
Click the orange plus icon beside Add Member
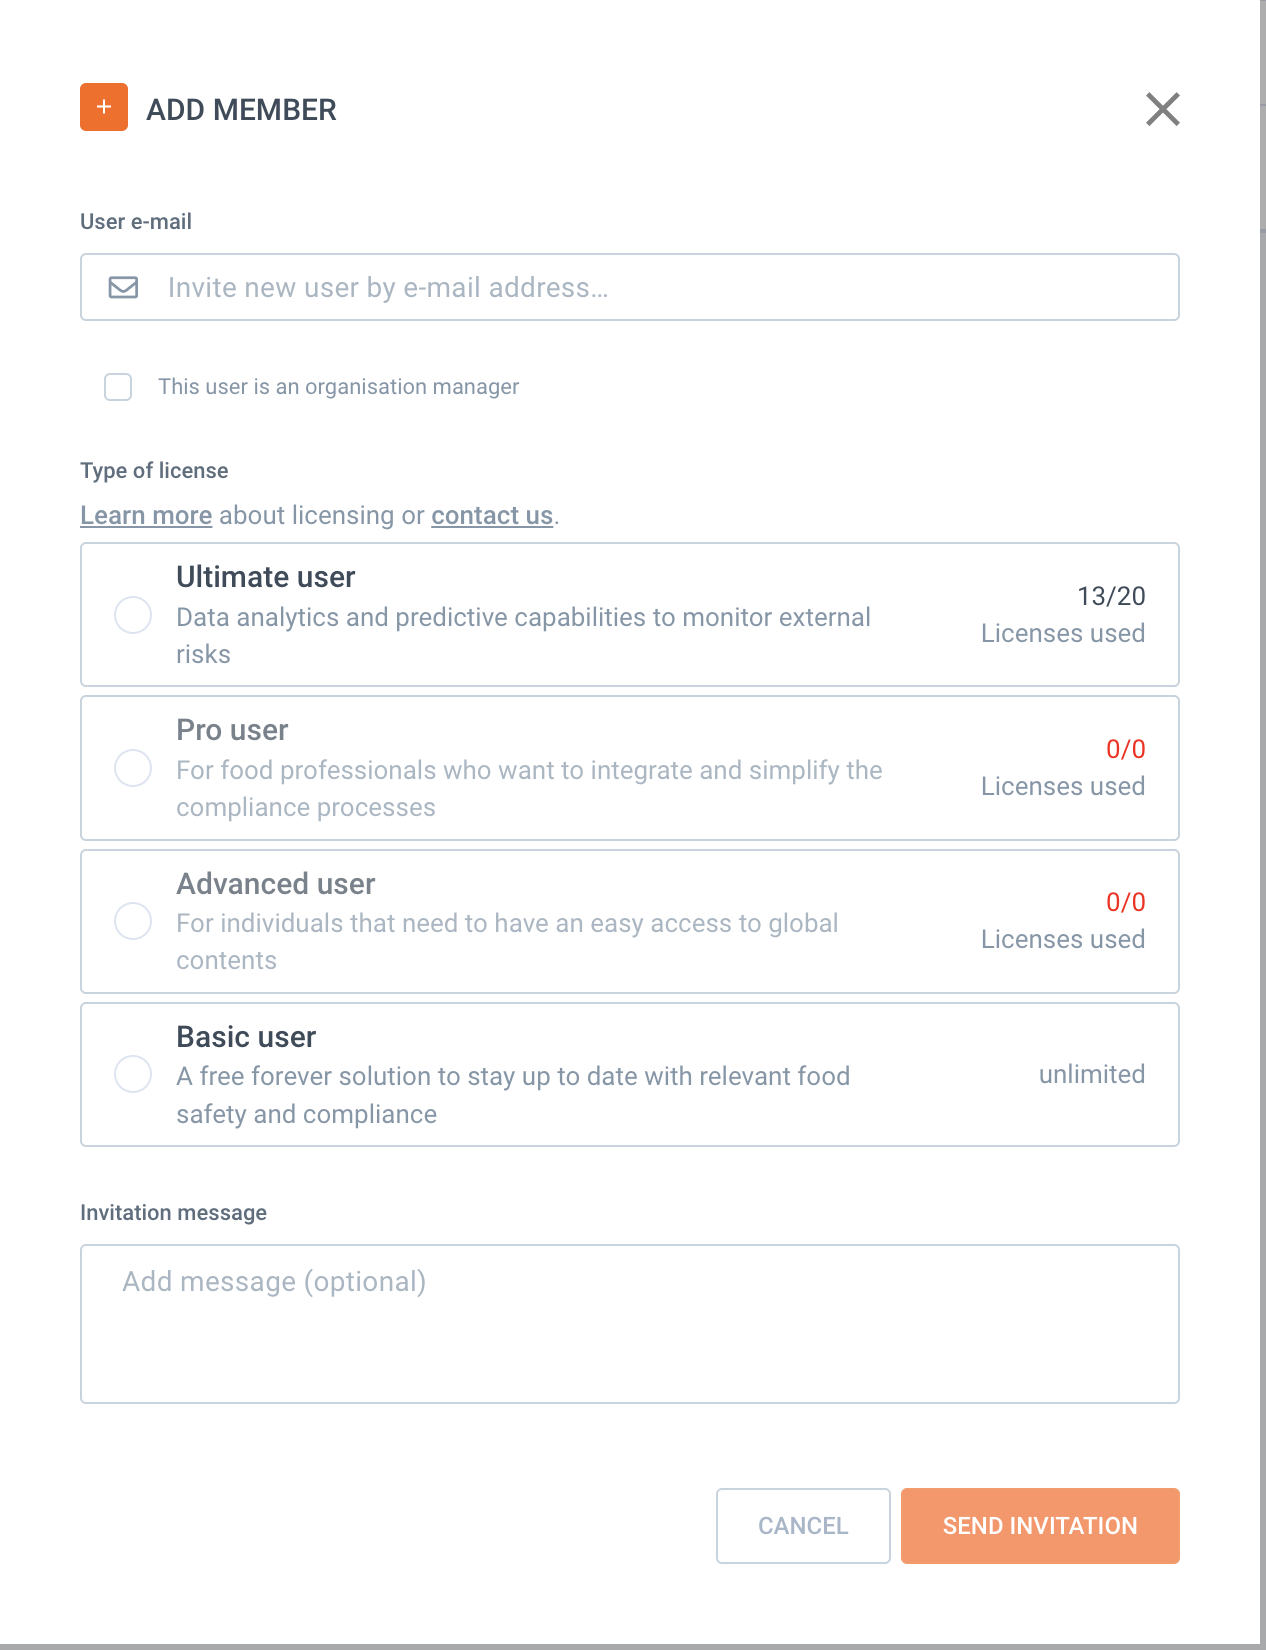coord(104,107)
